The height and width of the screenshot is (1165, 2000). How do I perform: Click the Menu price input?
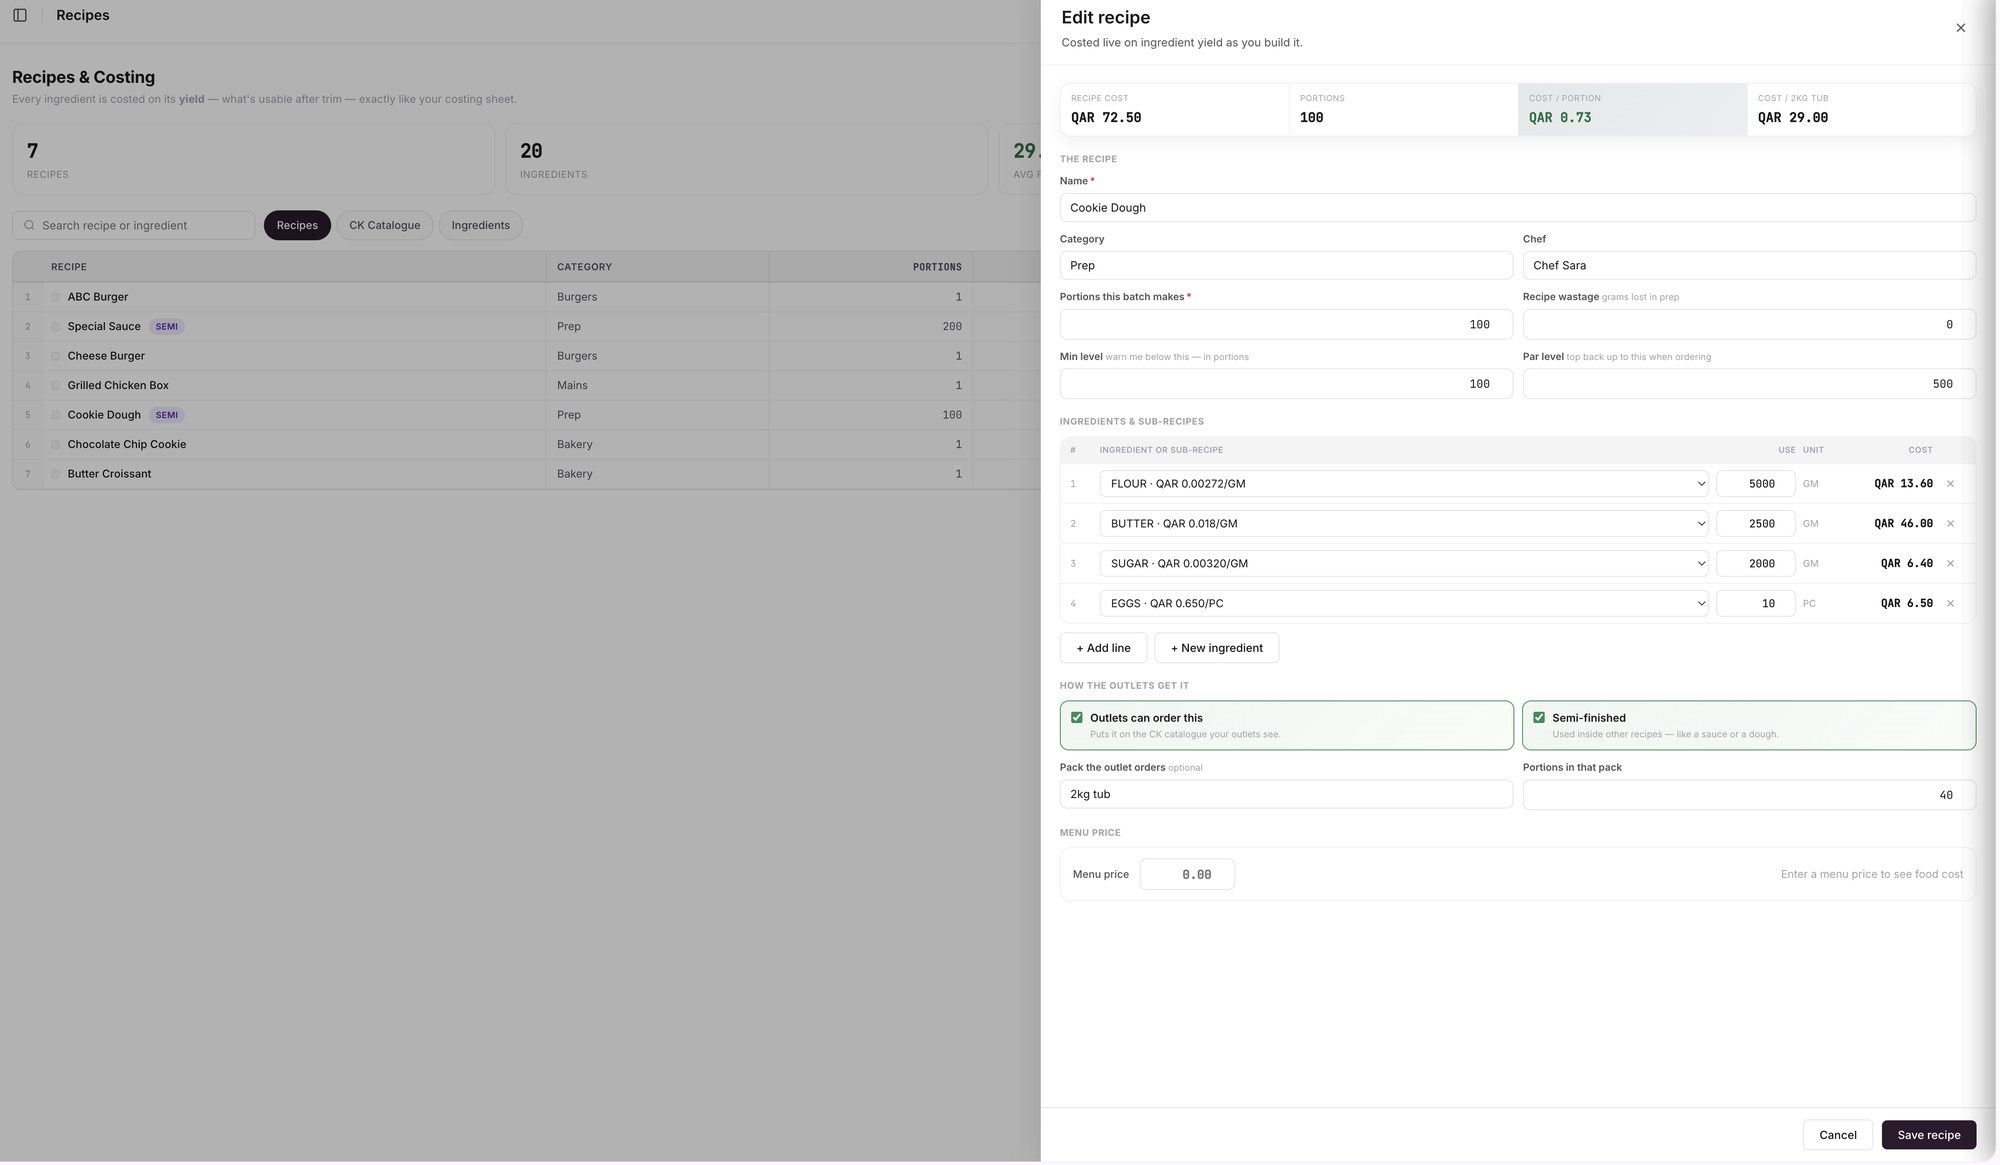(x=1187, y=875)
